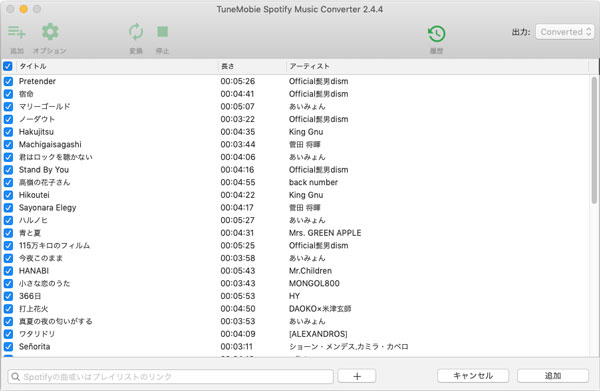The width and height of the screenshot is (600, 391).
Task: Click the 00:03:11 duration cell
Action: [x=236, y=346]
